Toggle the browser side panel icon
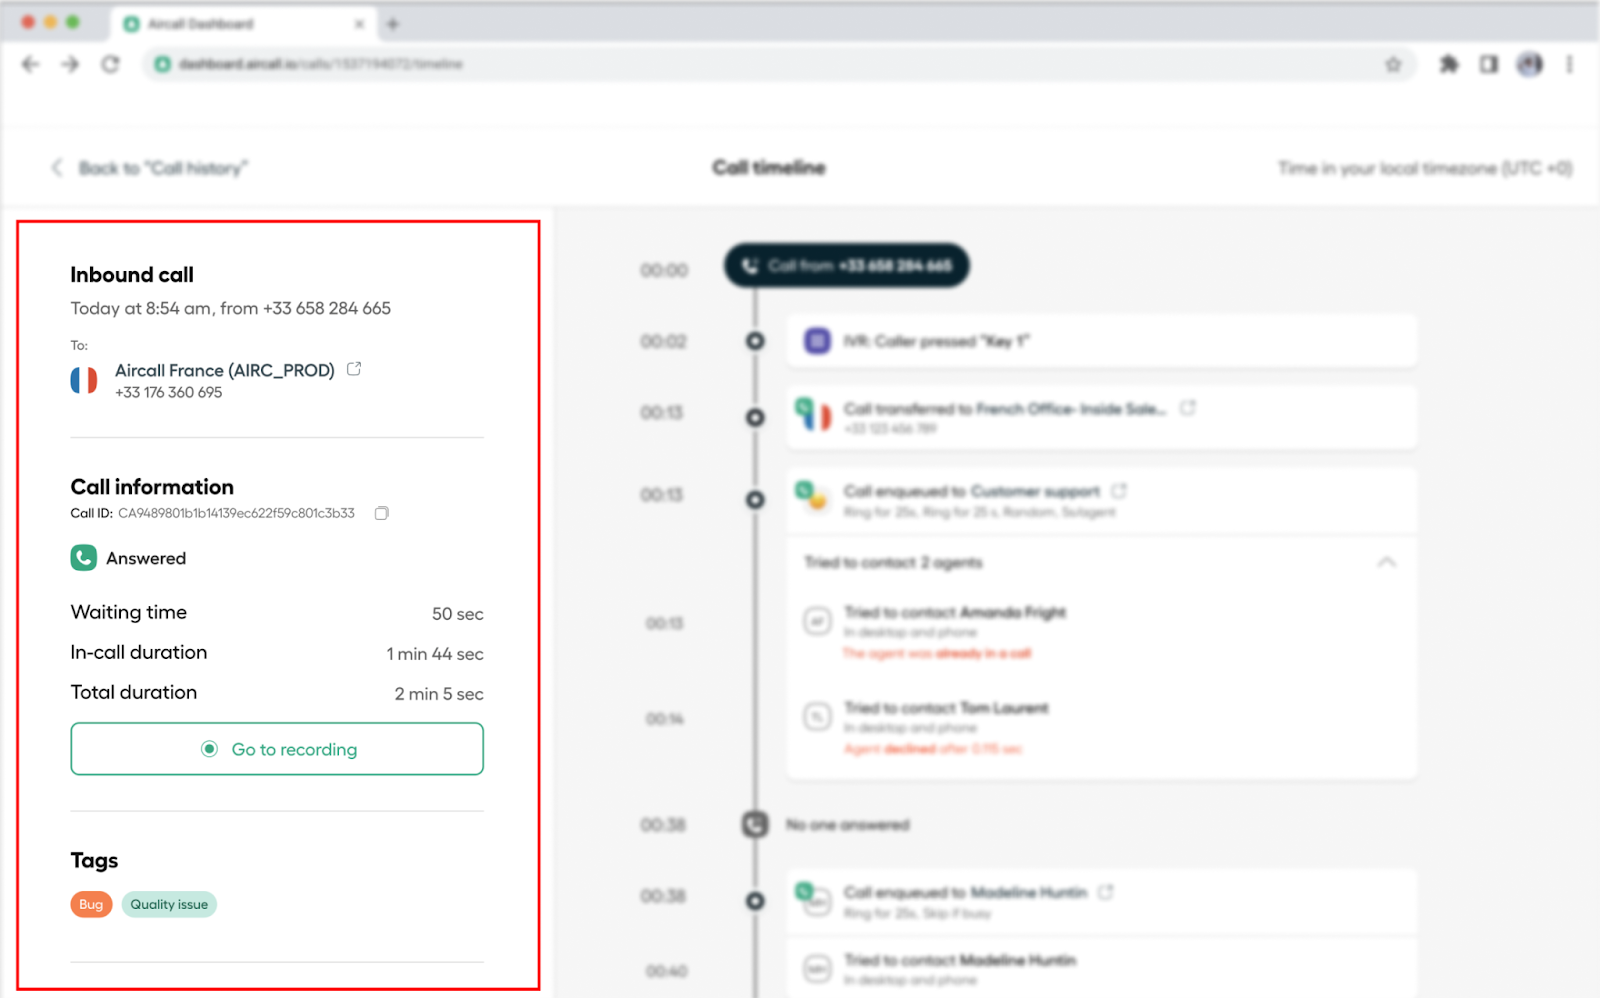Viewport: 1600px width, 998px height. point(1489,64)
